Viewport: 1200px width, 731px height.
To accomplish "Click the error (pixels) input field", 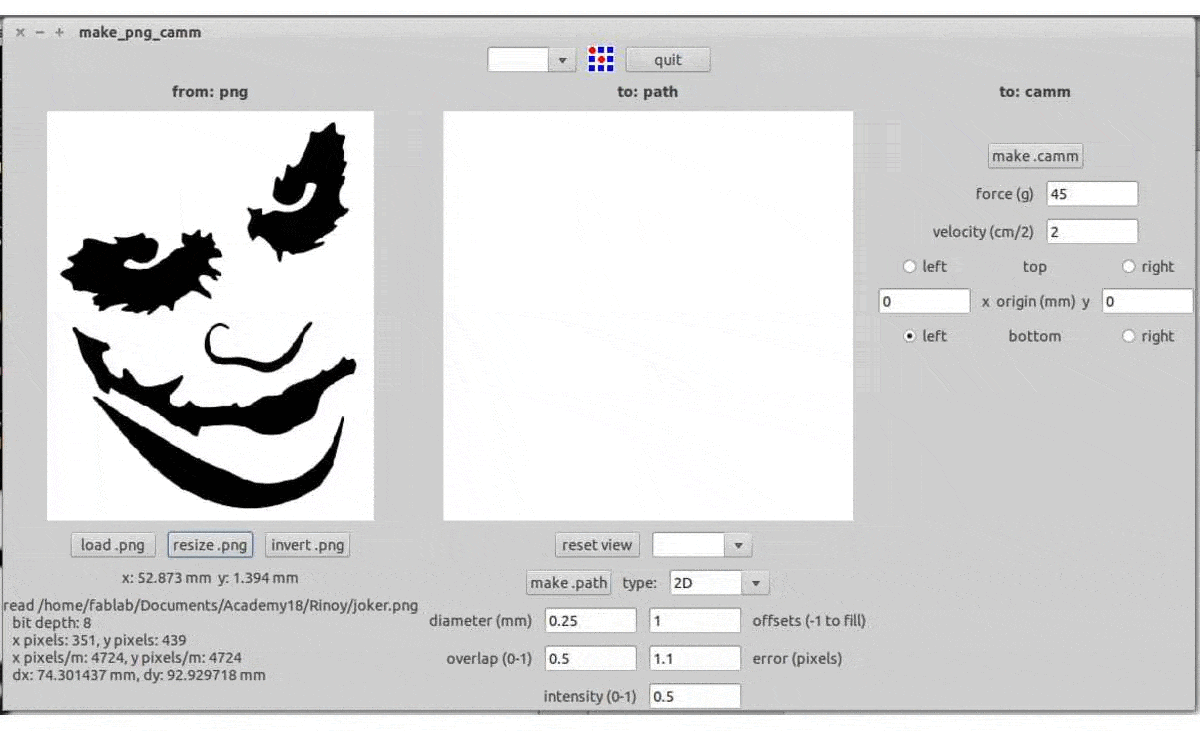I will (x=695, y=658).
